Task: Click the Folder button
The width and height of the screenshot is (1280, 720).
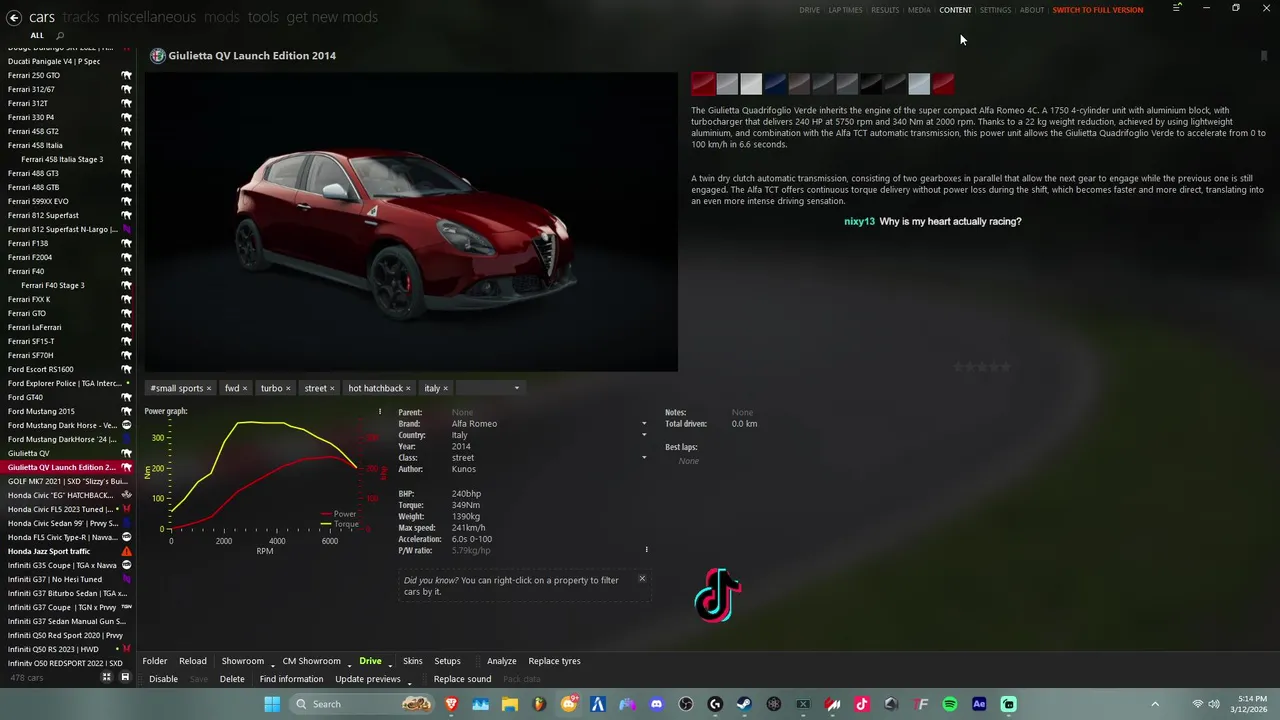Action: 155,661
